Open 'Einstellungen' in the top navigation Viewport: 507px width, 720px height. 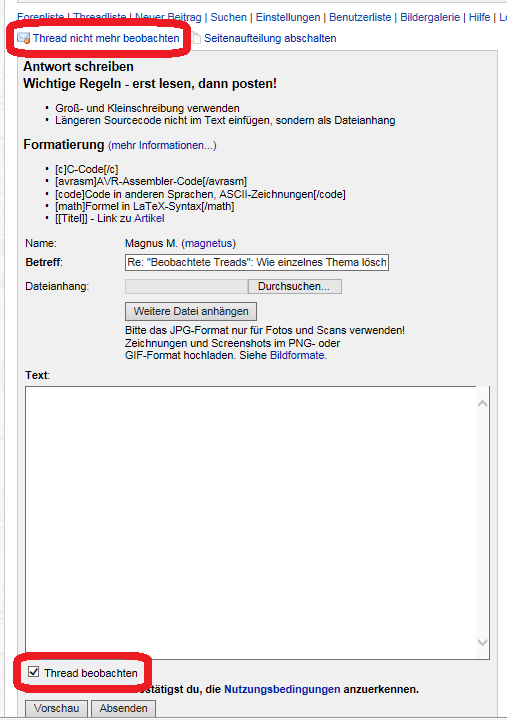(x=288, y=17)
